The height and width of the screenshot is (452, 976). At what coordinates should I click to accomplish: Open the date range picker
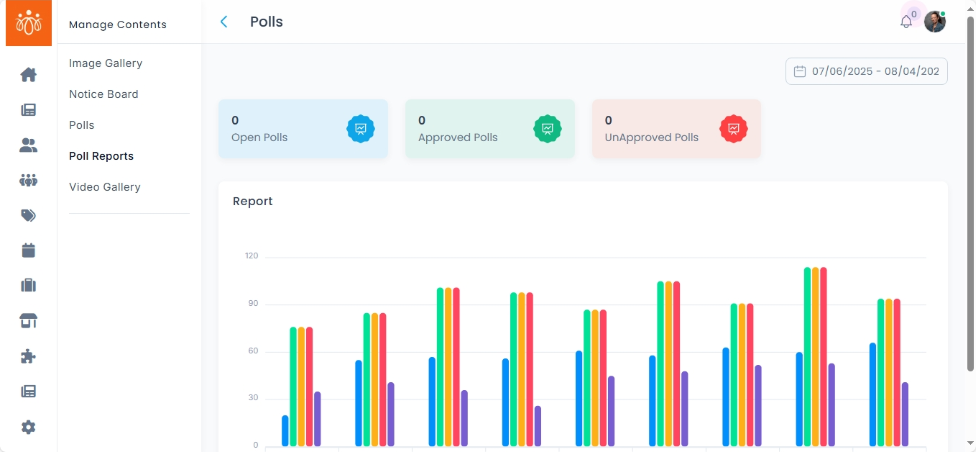coord(866,71)
